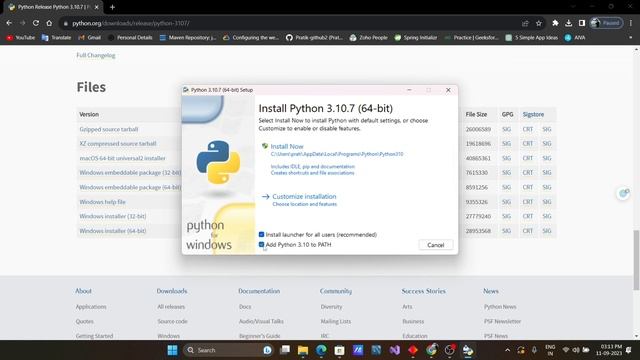This screenshot has height=360, width=640.
Task: Click the page vertical scrollbar thumb
Action: pos(636,260)
